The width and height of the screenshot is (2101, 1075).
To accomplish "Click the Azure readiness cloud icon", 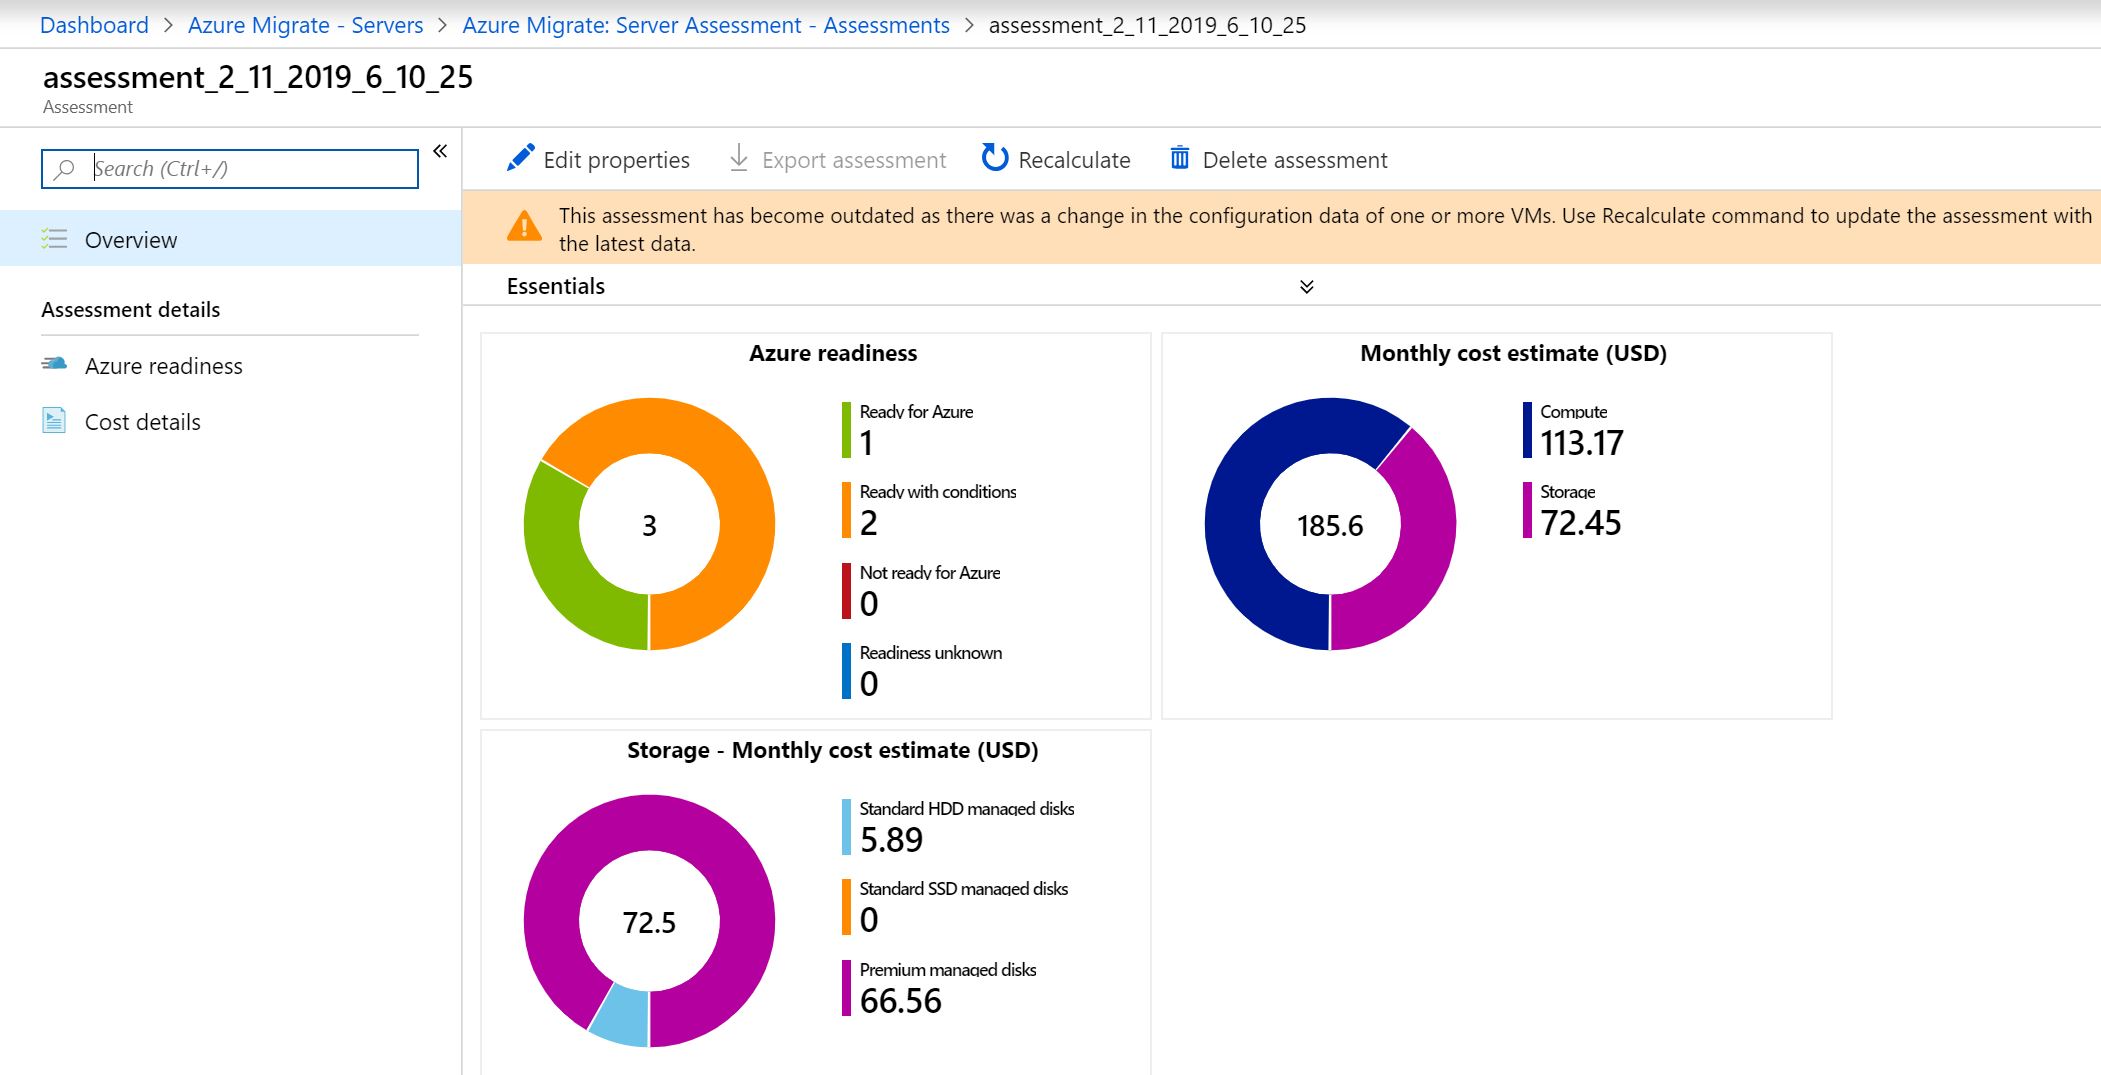I will [54, 364].
